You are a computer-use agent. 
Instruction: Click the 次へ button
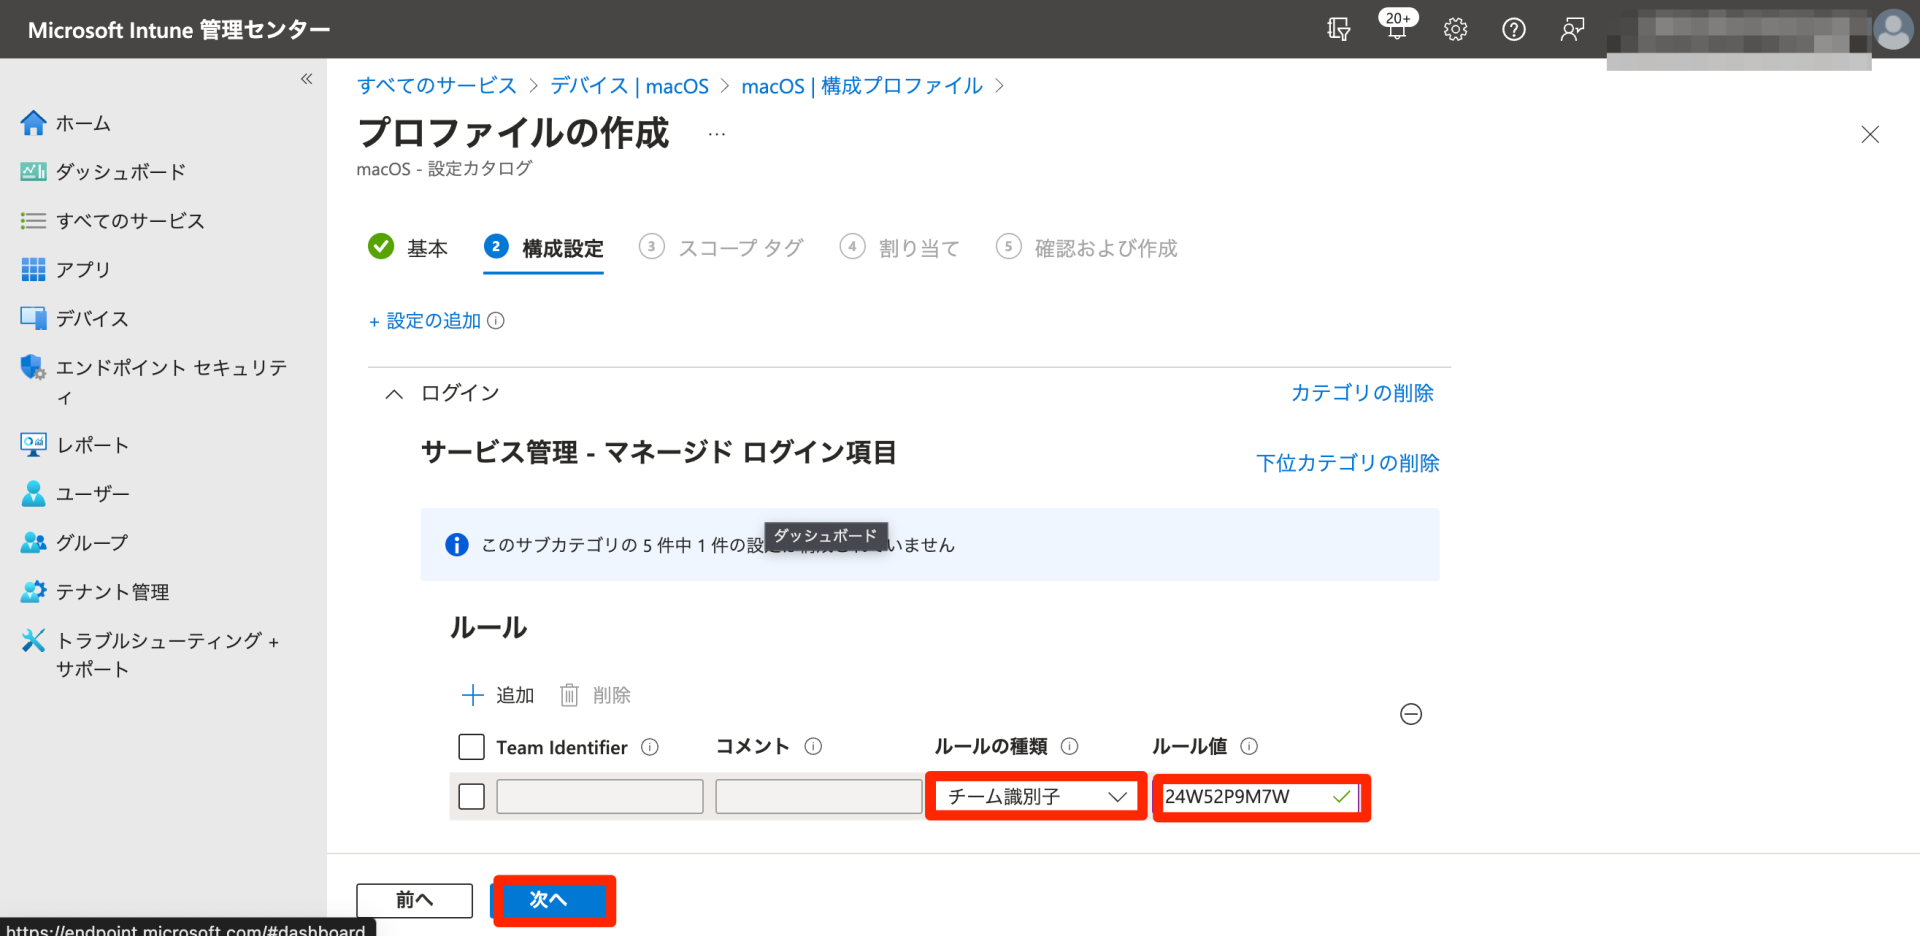pyautogui.click(x=552, y=899)
